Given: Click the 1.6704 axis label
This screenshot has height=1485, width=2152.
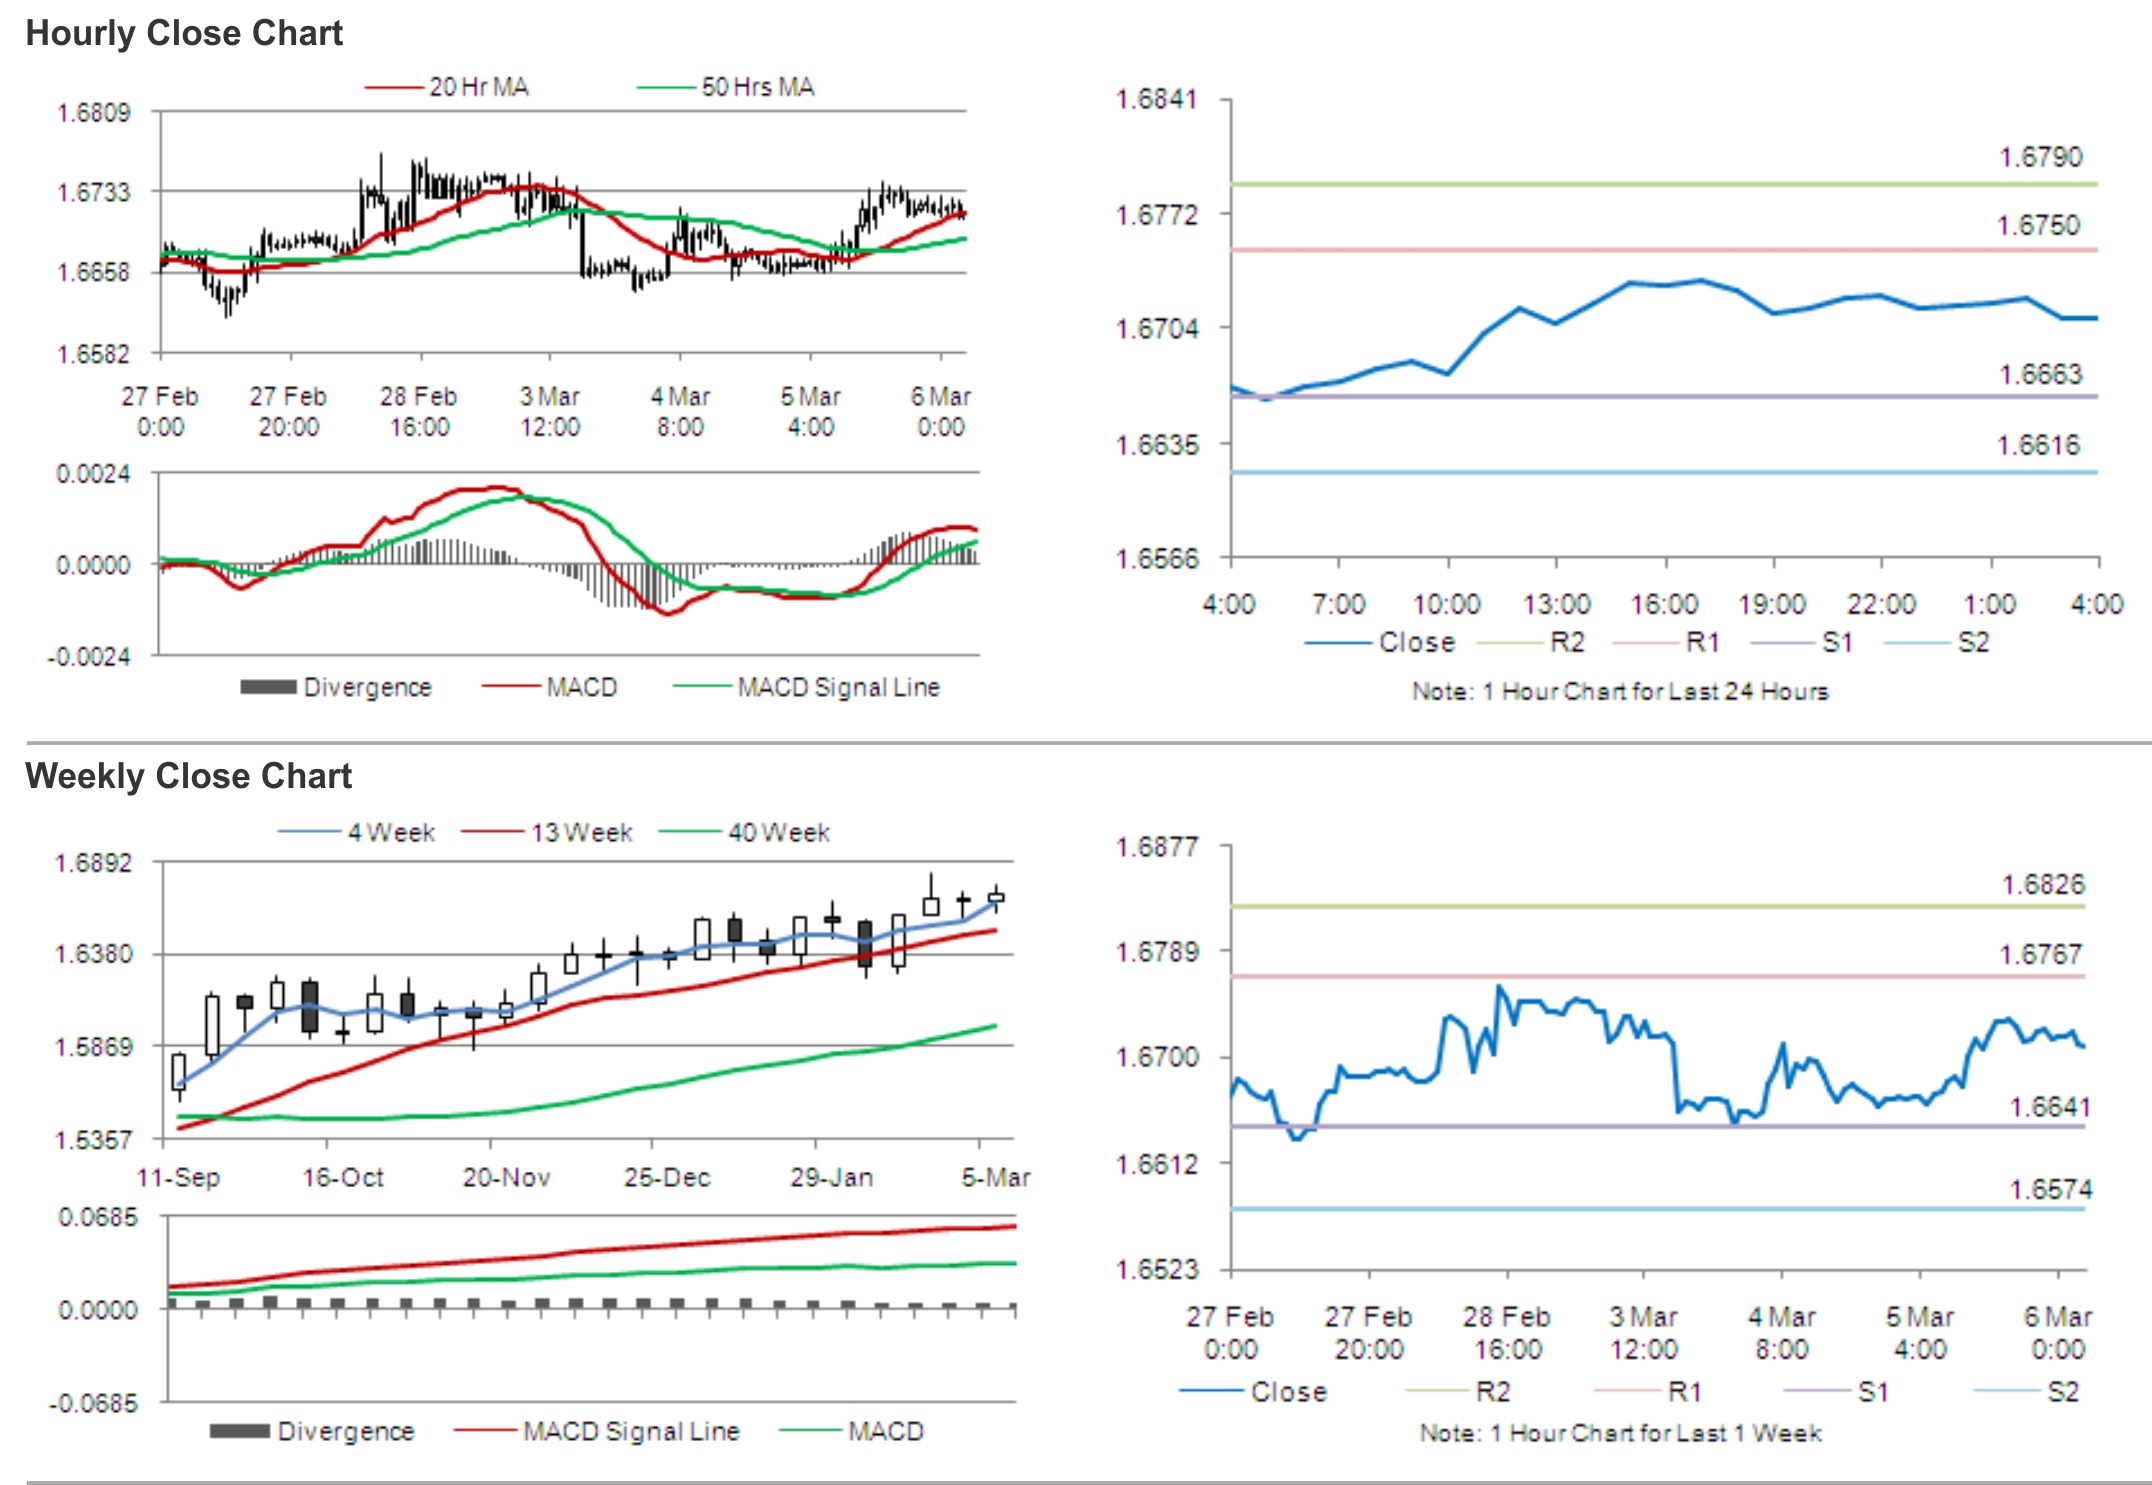Looking at the screenshot, I should click(1156, 329).
